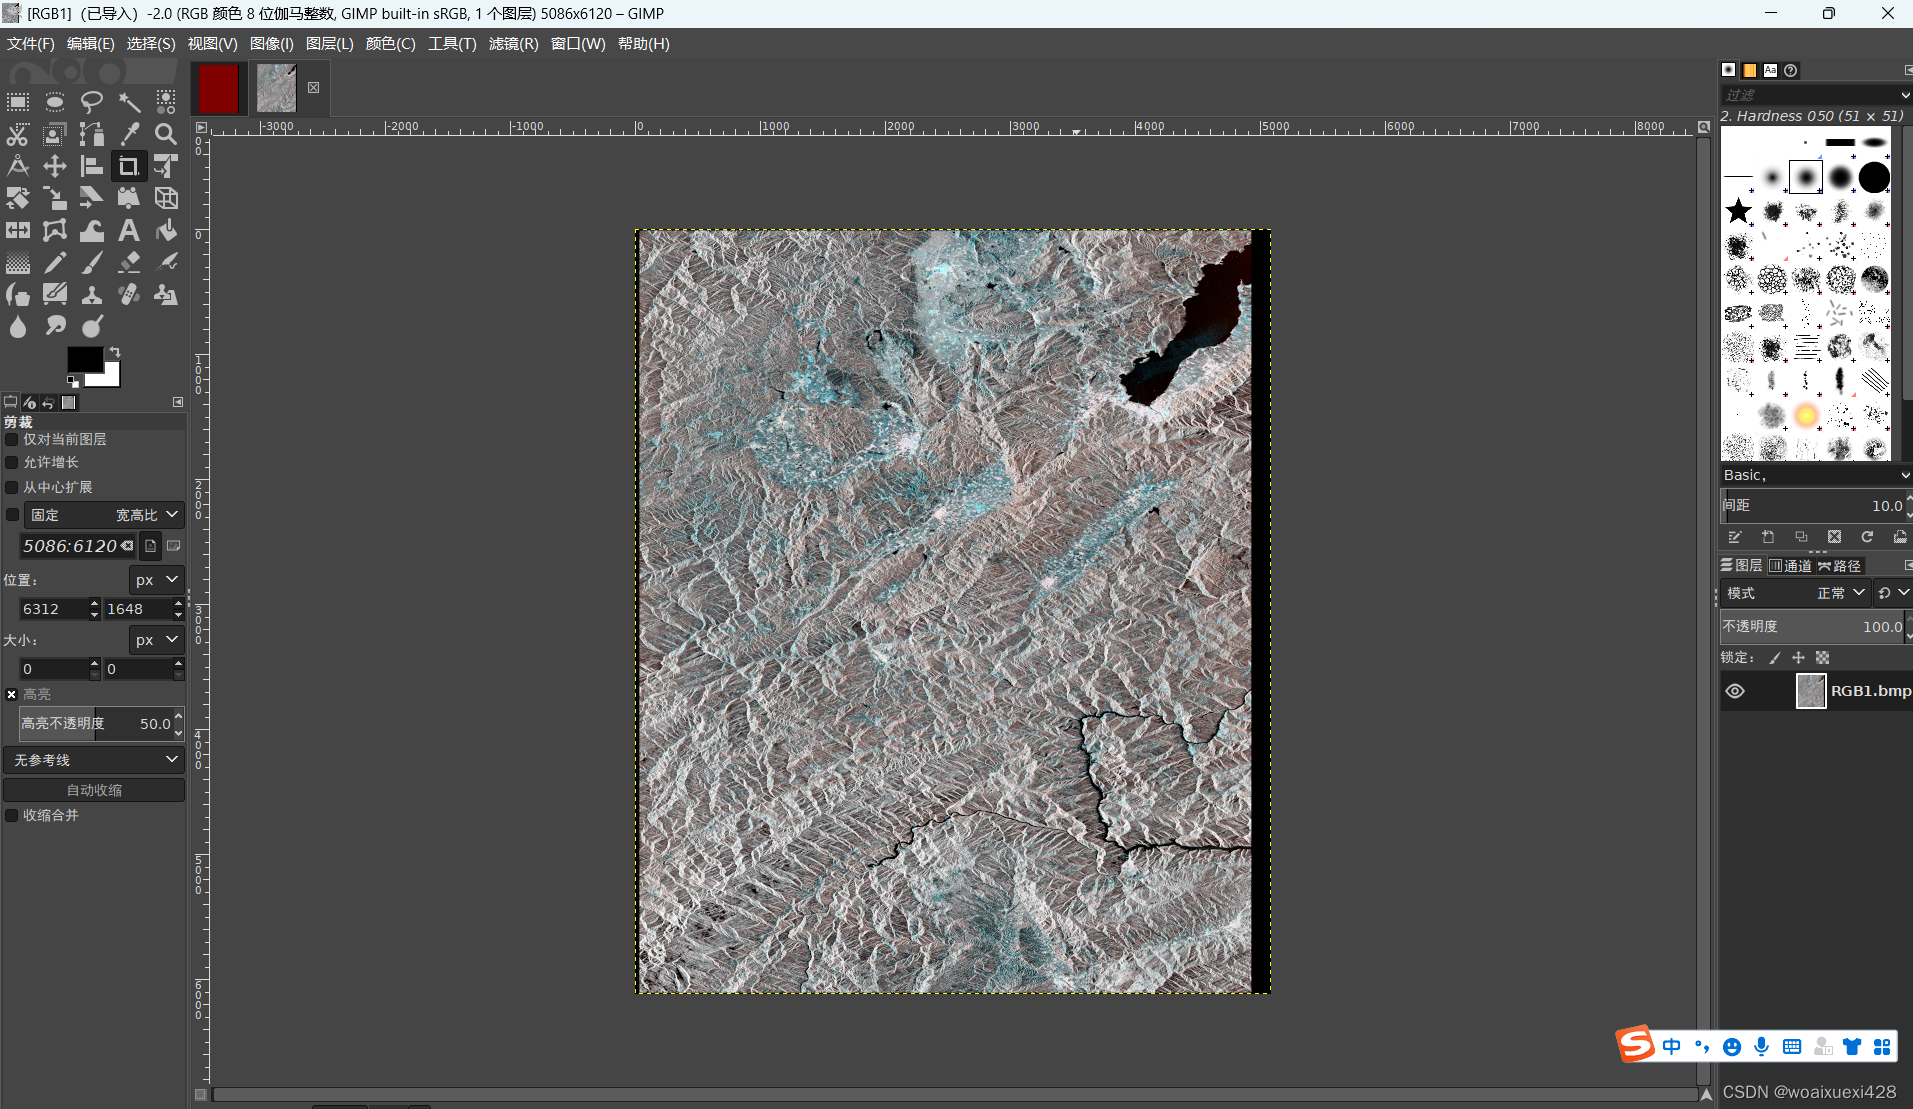
Task: Select the Smudge tool
Action: (55, 326)
